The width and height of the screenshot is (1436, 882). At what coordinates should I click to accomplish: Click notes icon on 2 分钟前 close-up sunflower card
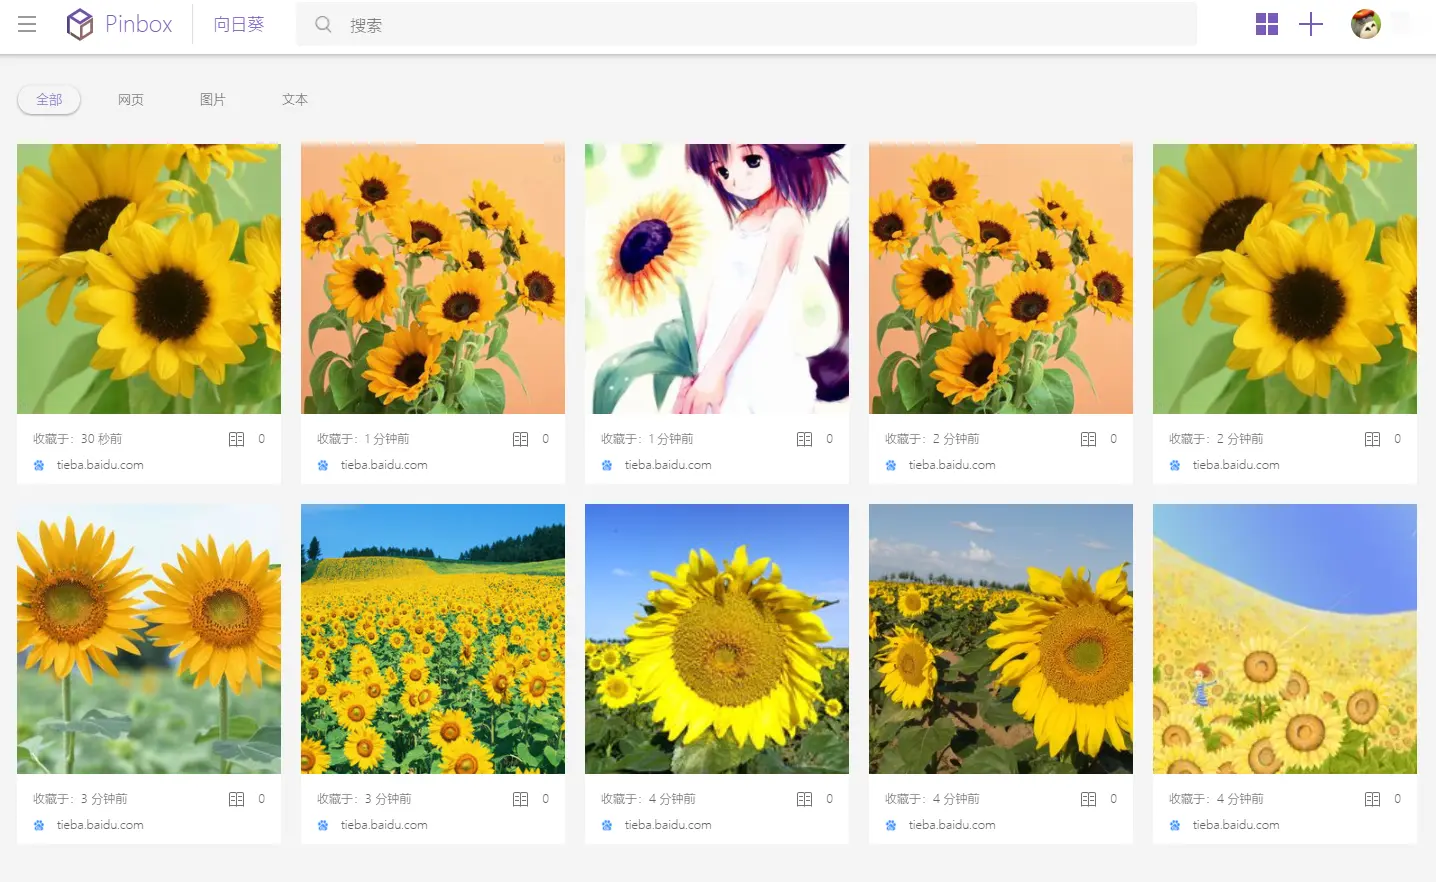(1373, 439)
